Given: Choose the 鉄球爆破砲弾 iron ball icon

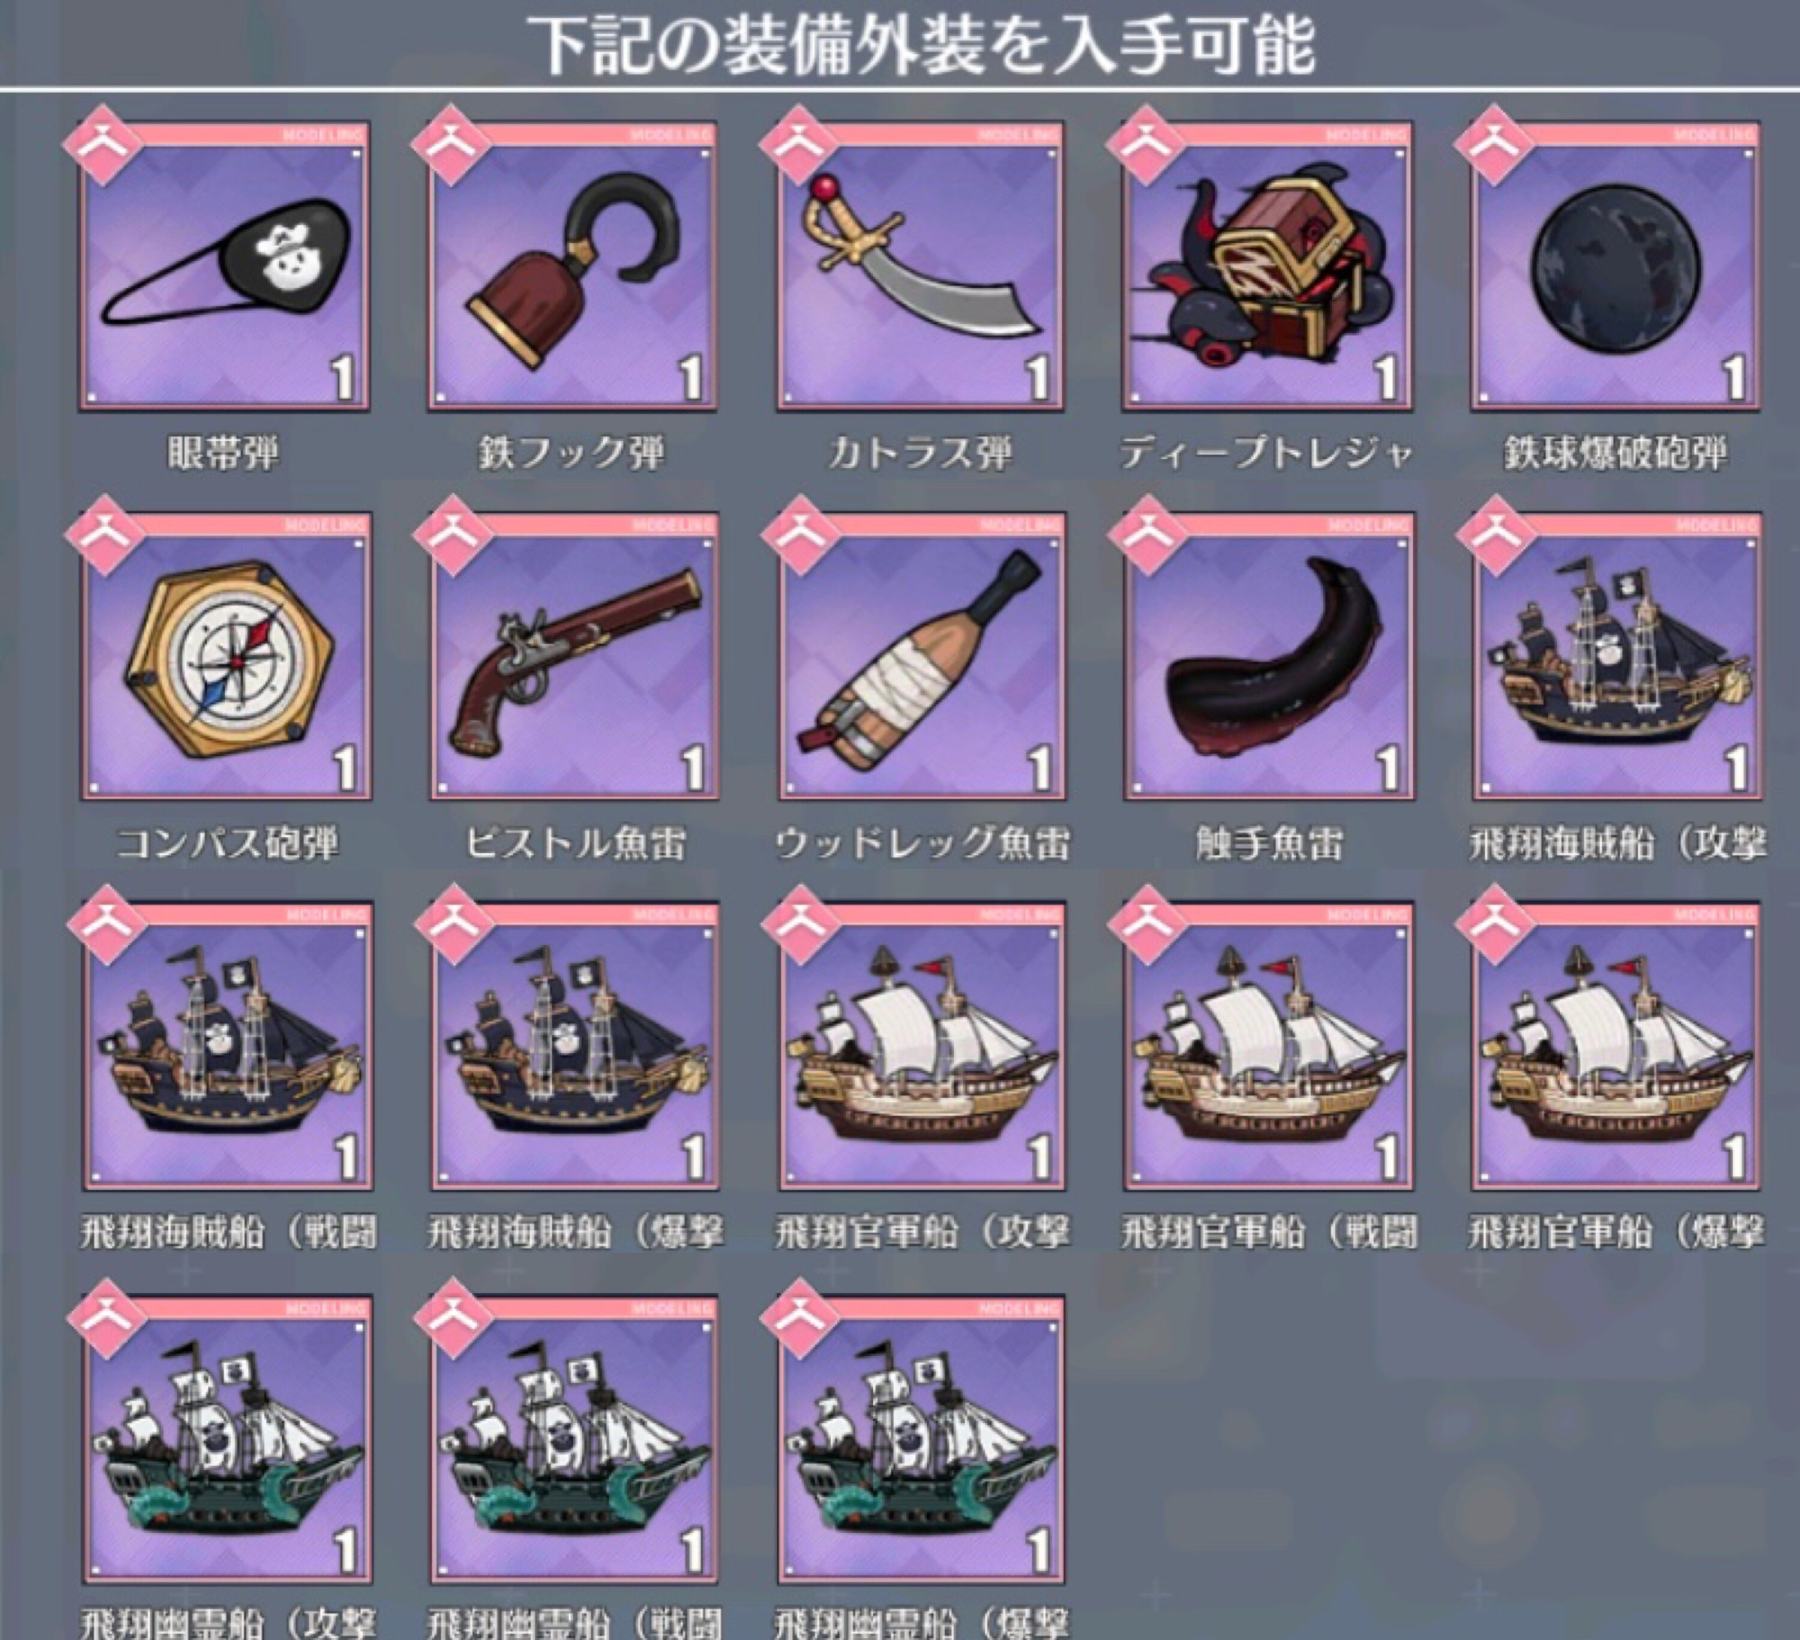Looking at the screenshot, I should [1615, 267].
